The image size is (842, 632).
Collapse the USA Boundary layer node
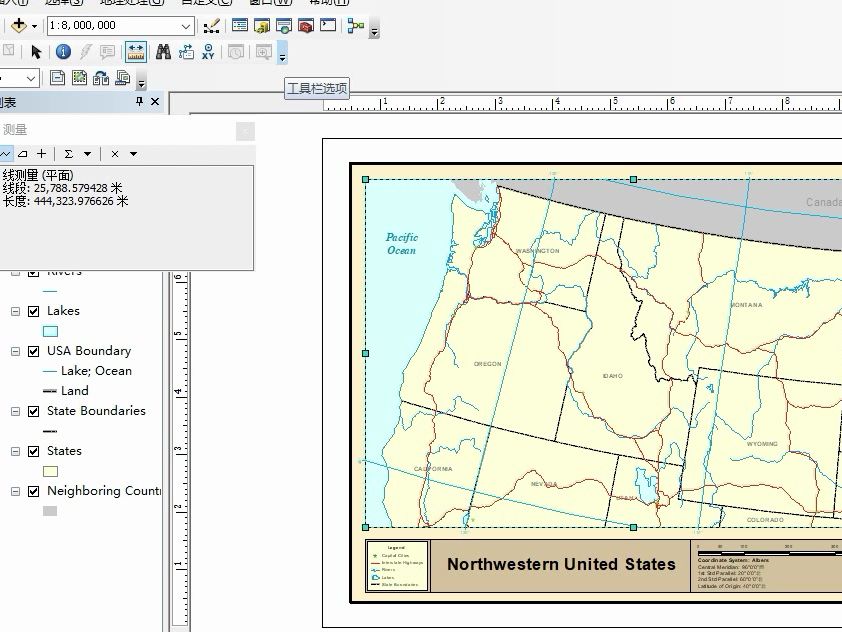[x=16, y=351]
